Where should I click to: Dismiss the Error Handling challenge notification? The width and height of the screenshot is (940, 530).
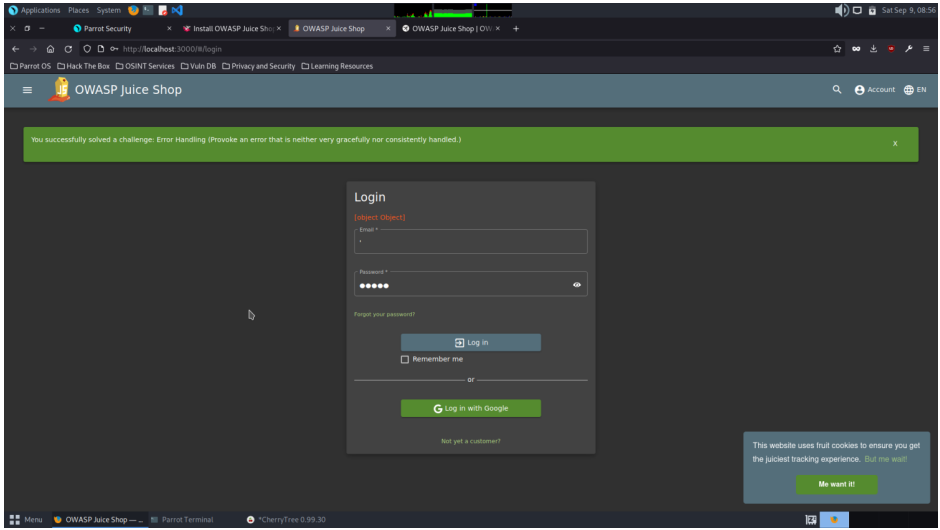[x=895, y=143]
